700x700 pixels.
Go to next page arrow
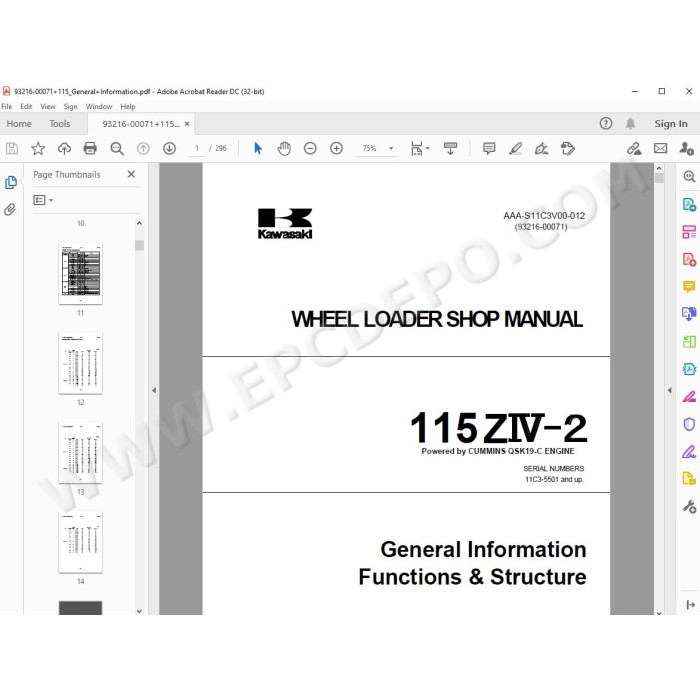coord(169,148)
